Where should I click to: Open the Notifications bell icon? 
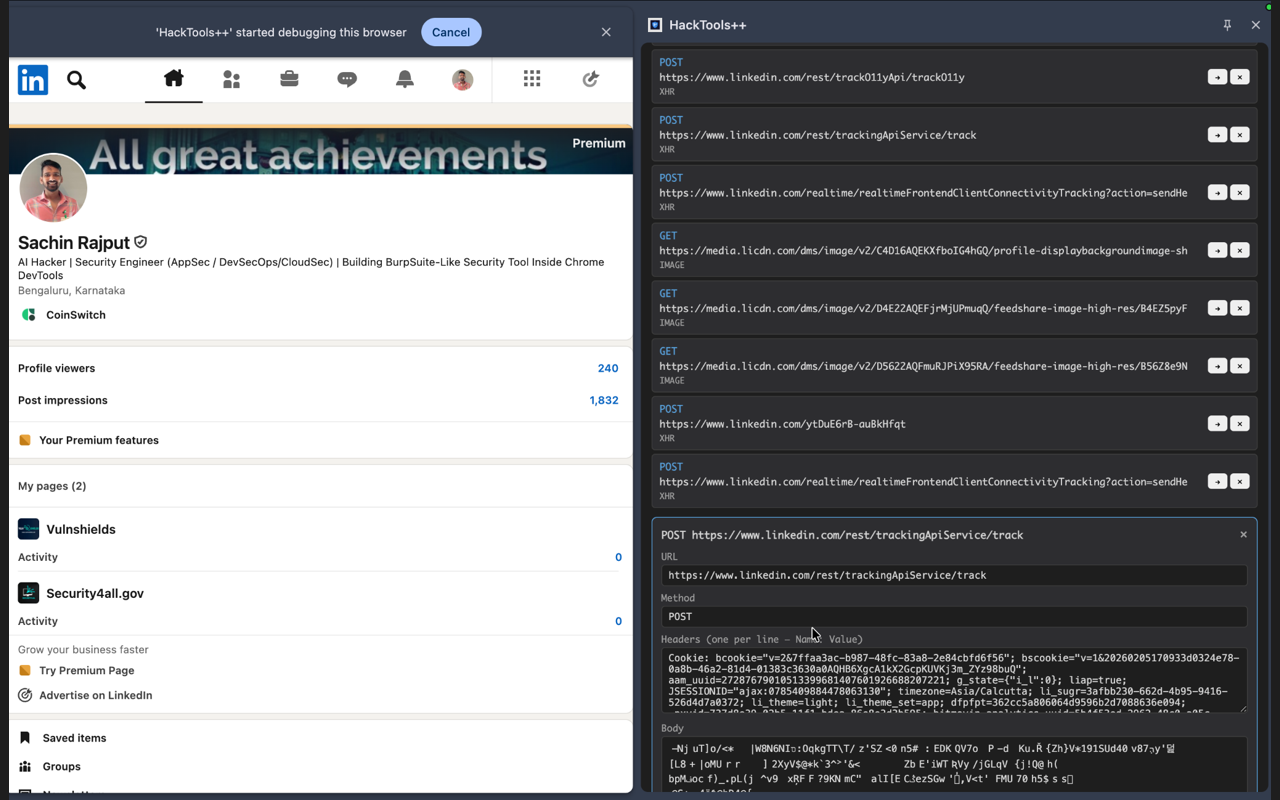(x=405, y=80)
